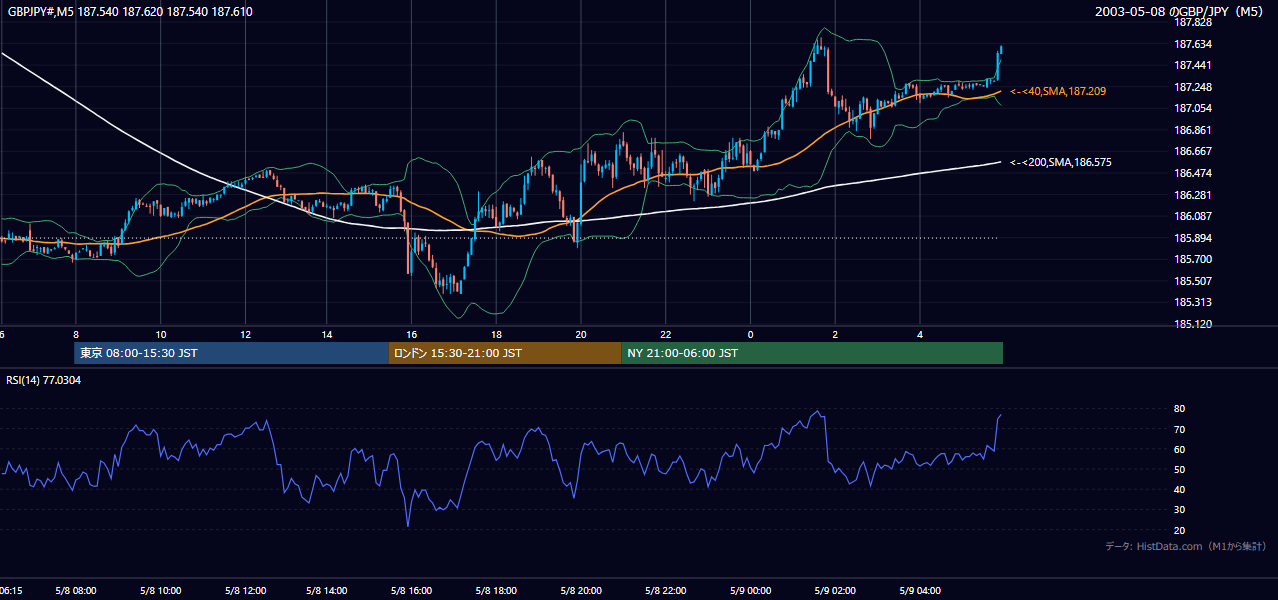
Task: Click price axis value 186.474
Action: [x=1192, y=173]
